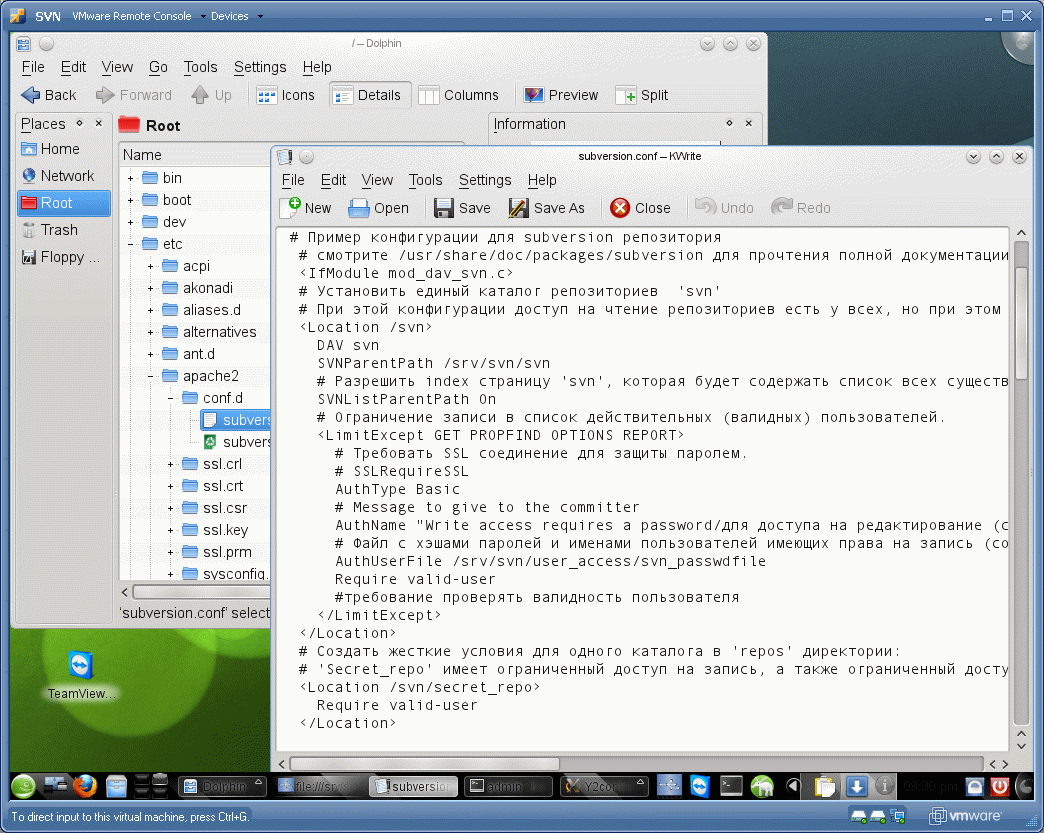Click the clipboard (Klipper) tray icon
This screenshot has height=833, width=1044.
pos(825,787)
